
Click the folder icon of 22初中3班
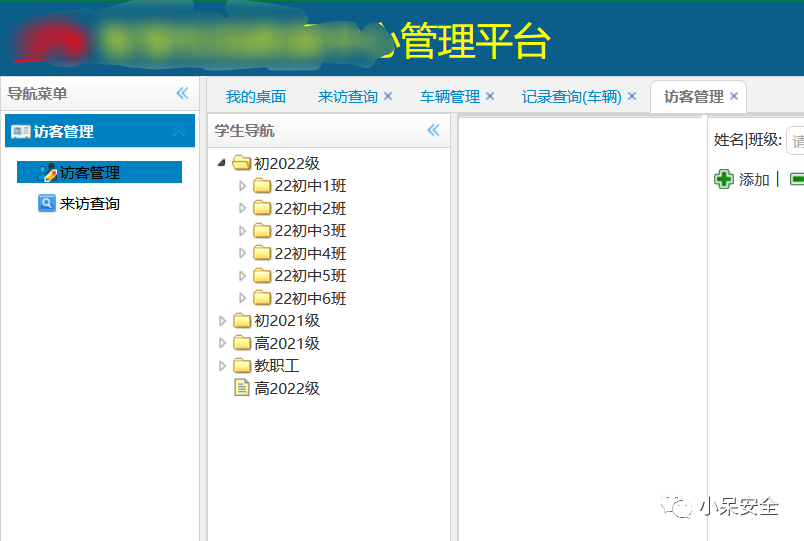pyautogui.click(x=262, y=231)
